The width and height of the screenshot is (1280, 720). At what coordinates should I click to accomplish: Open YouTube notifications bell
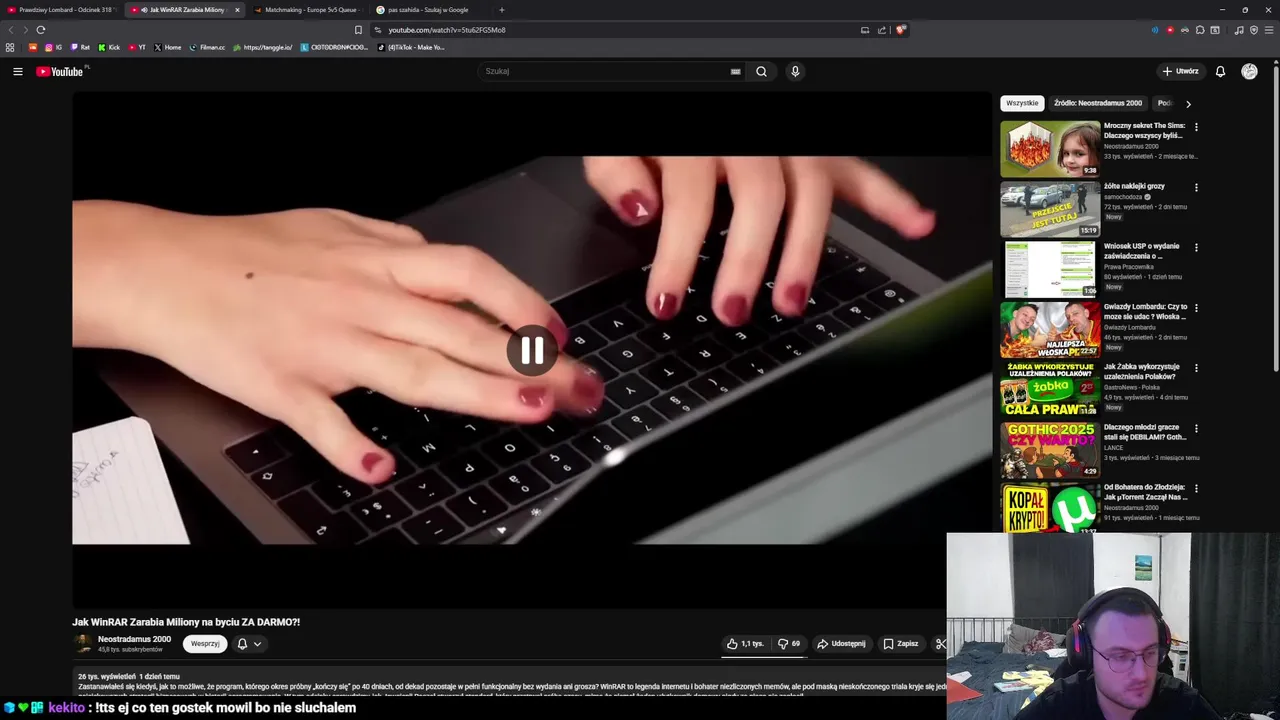[x=1220, y=71]
